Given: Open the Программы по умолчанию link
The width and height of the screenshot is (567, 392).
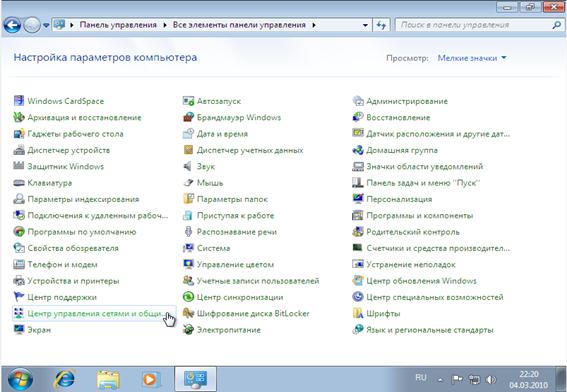Looking at the screenshot, I should tap(82, 232).
